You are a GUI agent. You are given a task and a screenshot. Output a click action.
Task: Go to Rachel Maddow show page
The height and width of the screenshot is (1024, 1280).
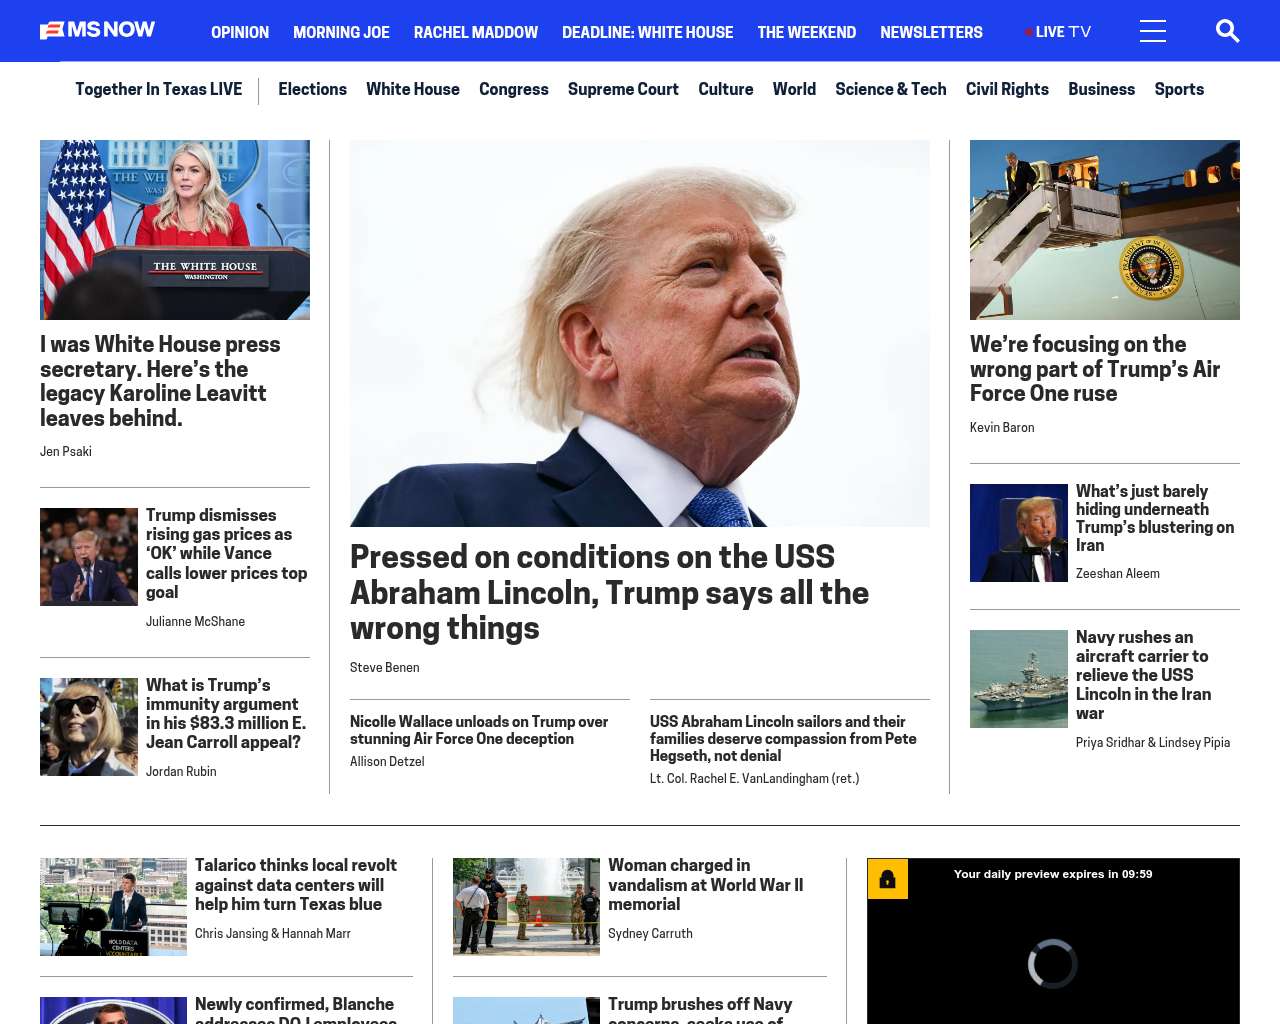tap(476, 32)
